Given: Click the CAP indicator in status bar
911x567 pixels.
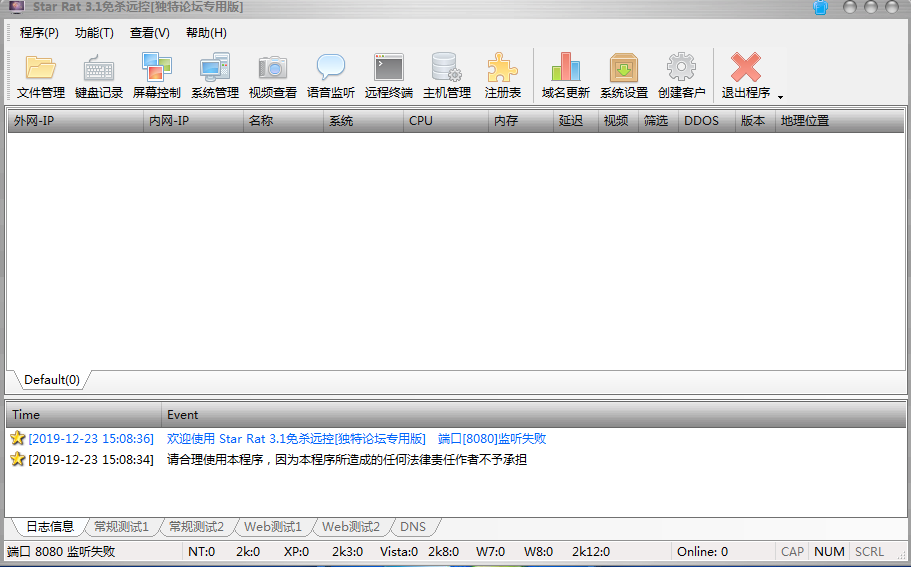Looking at the screenshot, I should click(x=792, y=551).
